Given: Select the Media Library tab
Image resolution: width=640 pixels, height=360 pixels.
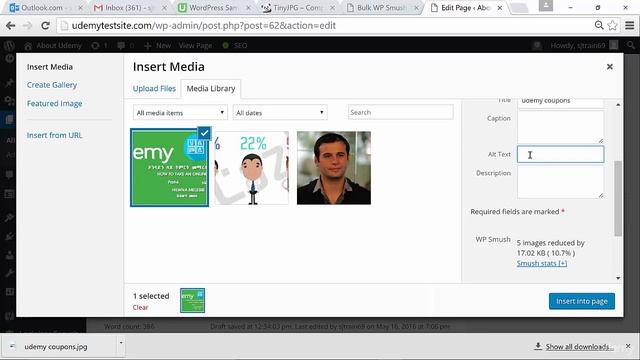Looking at the screenshot, I should (211, 89).
